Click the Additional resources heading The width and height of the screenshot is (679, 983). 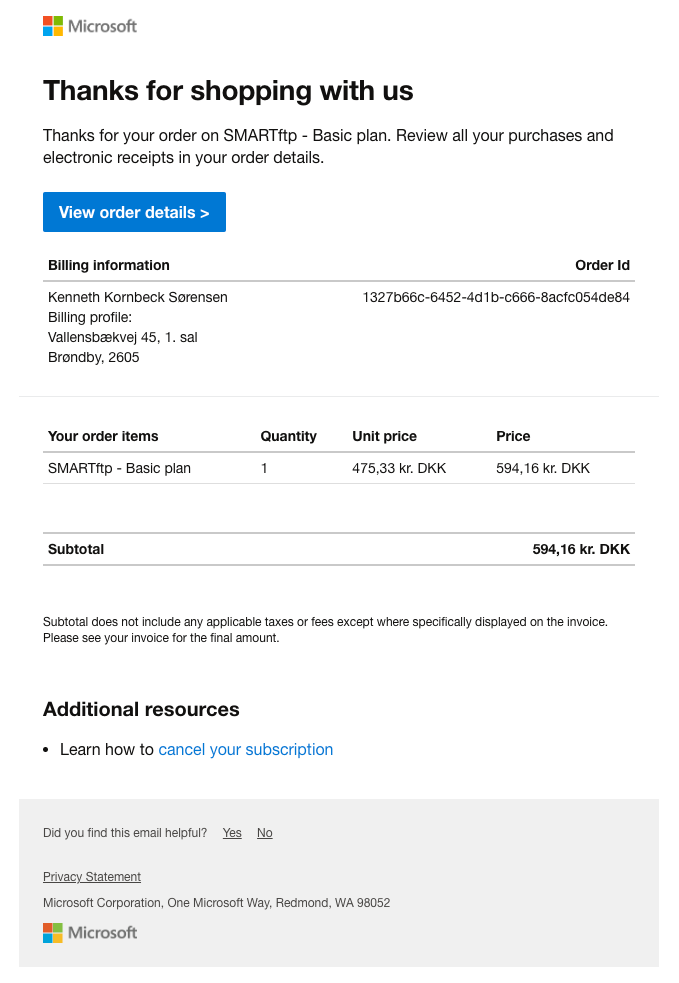coord(141,709)
